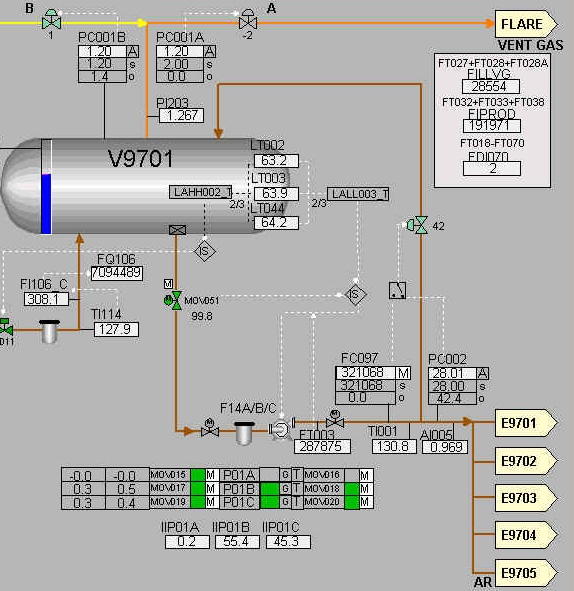Open the PC001A auto mode selector

[x=210, y=51]
